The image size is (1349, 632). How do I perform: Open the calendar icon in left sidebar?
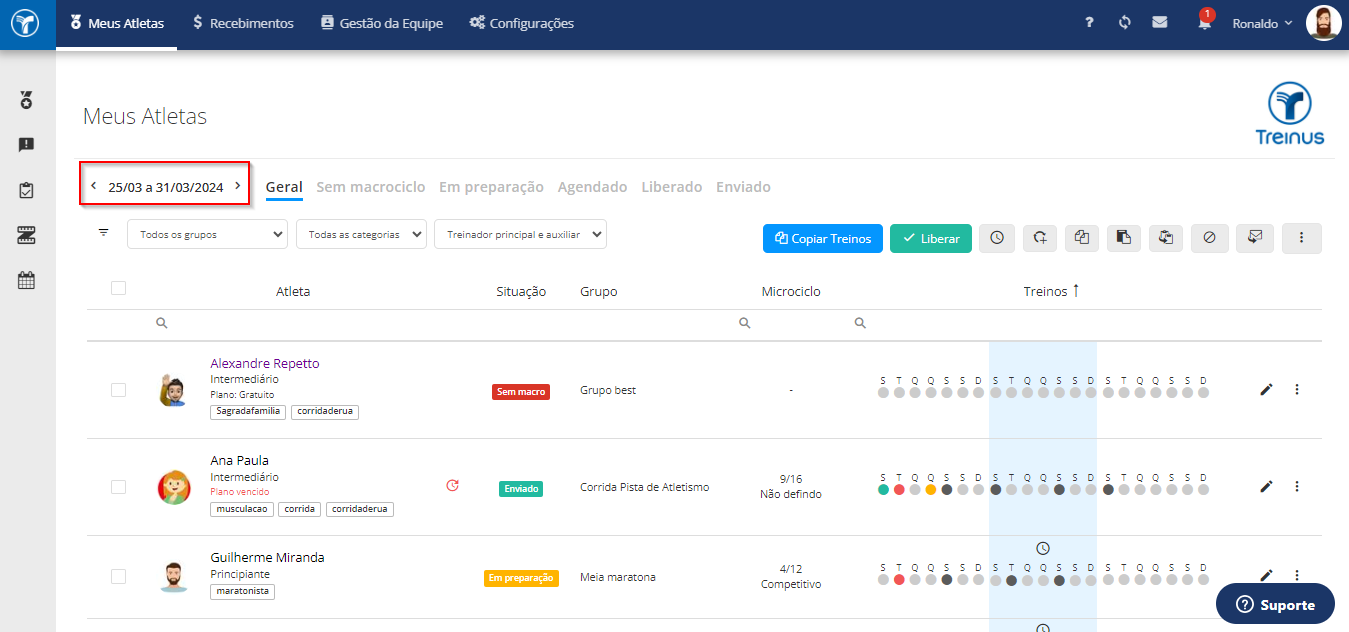pos(27,280)
